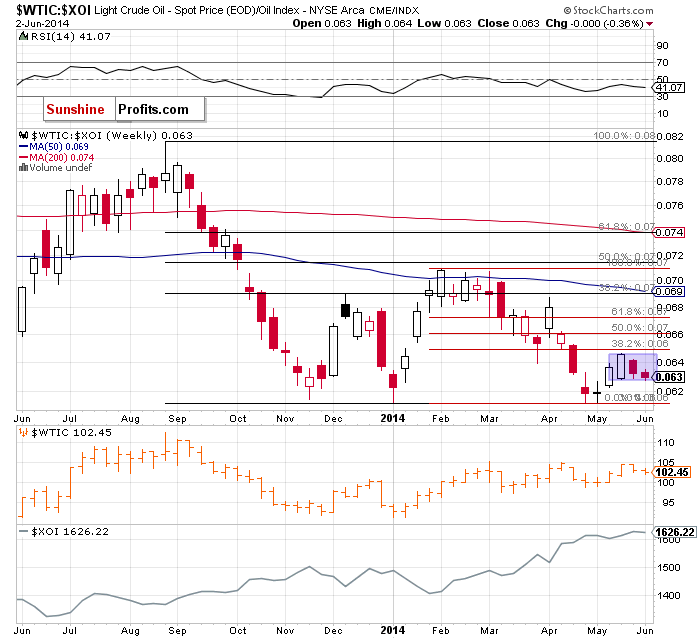Click the red MA(200) legend line marker

coord(23,157)
